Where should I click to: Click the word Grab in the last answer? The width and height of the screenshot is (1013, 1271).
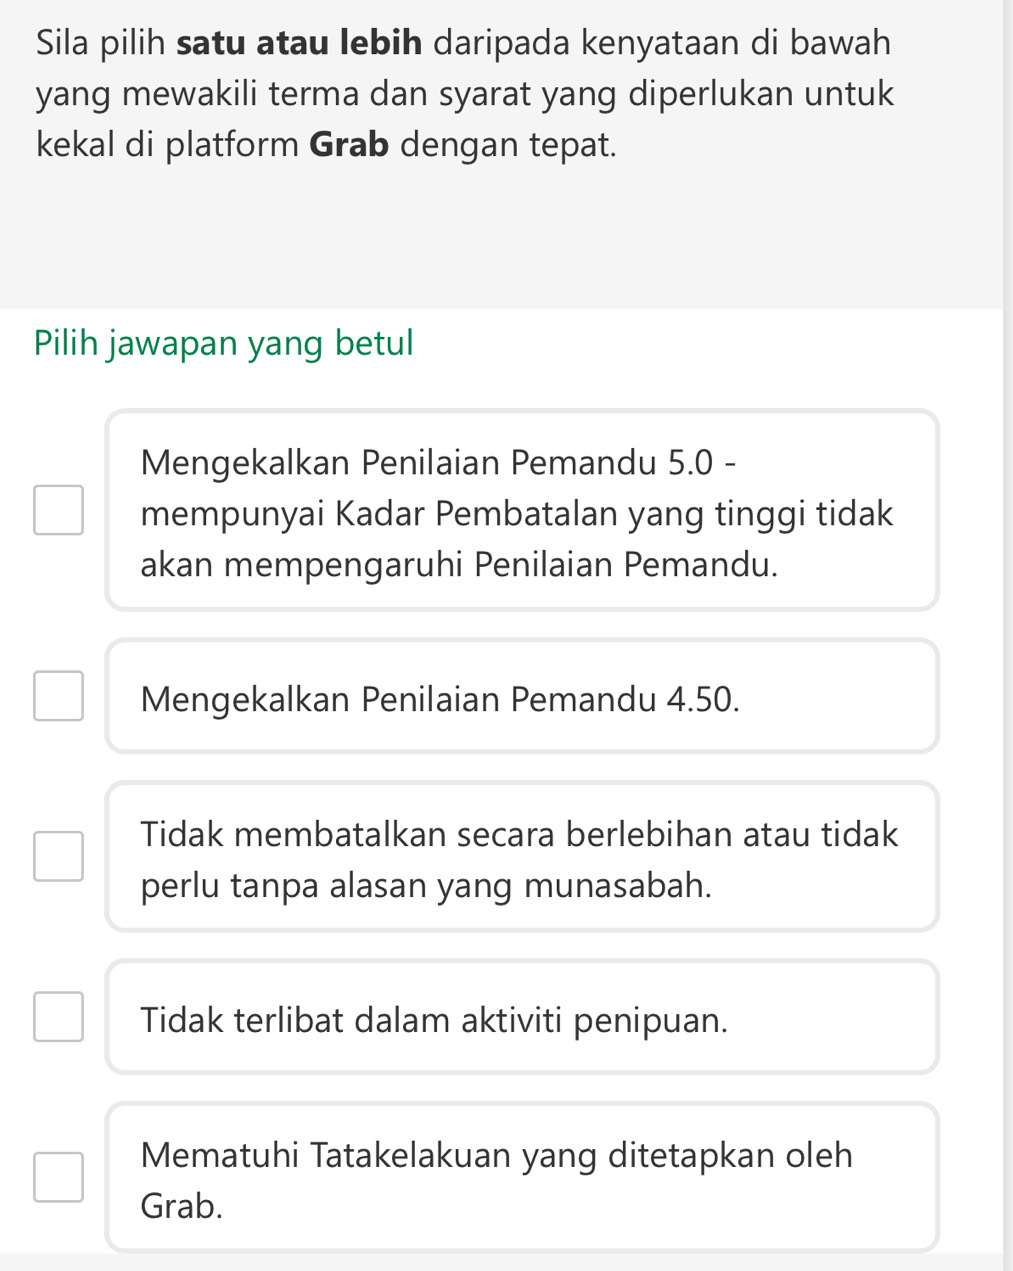coord(181,1206)
